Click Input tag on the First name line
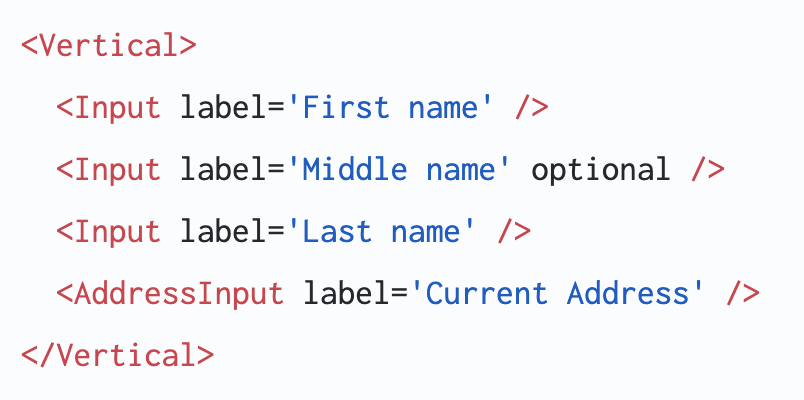The image size is (804, 400). [115, 108]
